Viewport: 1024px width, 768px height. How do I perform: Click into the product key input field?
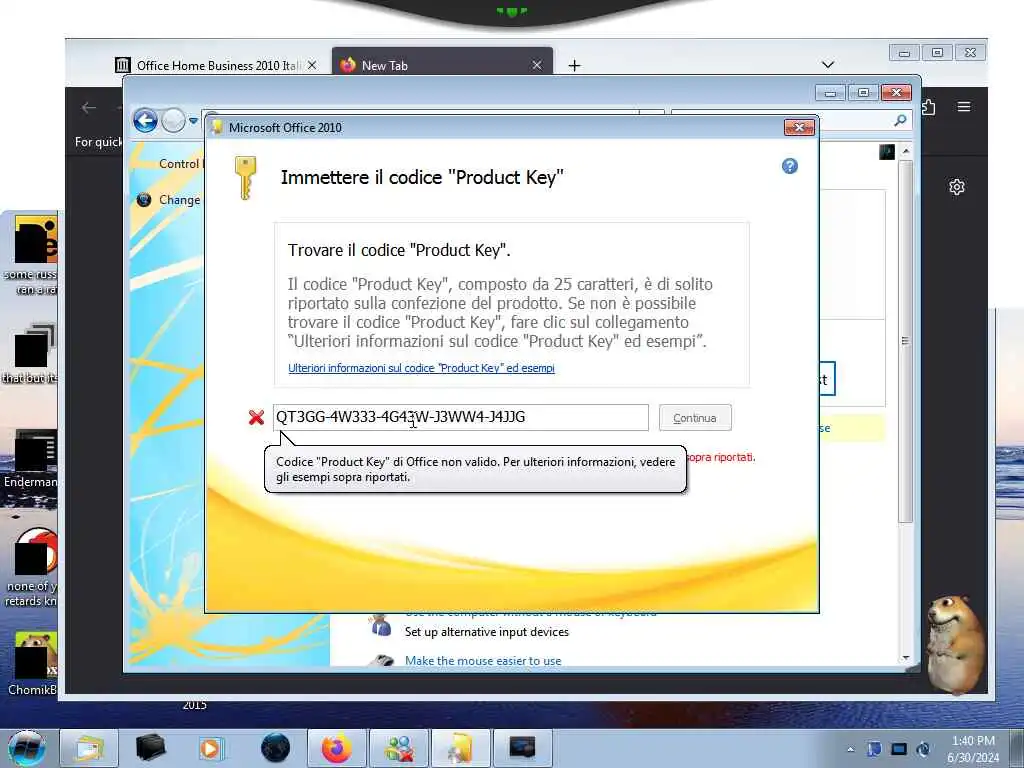(461, 417)
